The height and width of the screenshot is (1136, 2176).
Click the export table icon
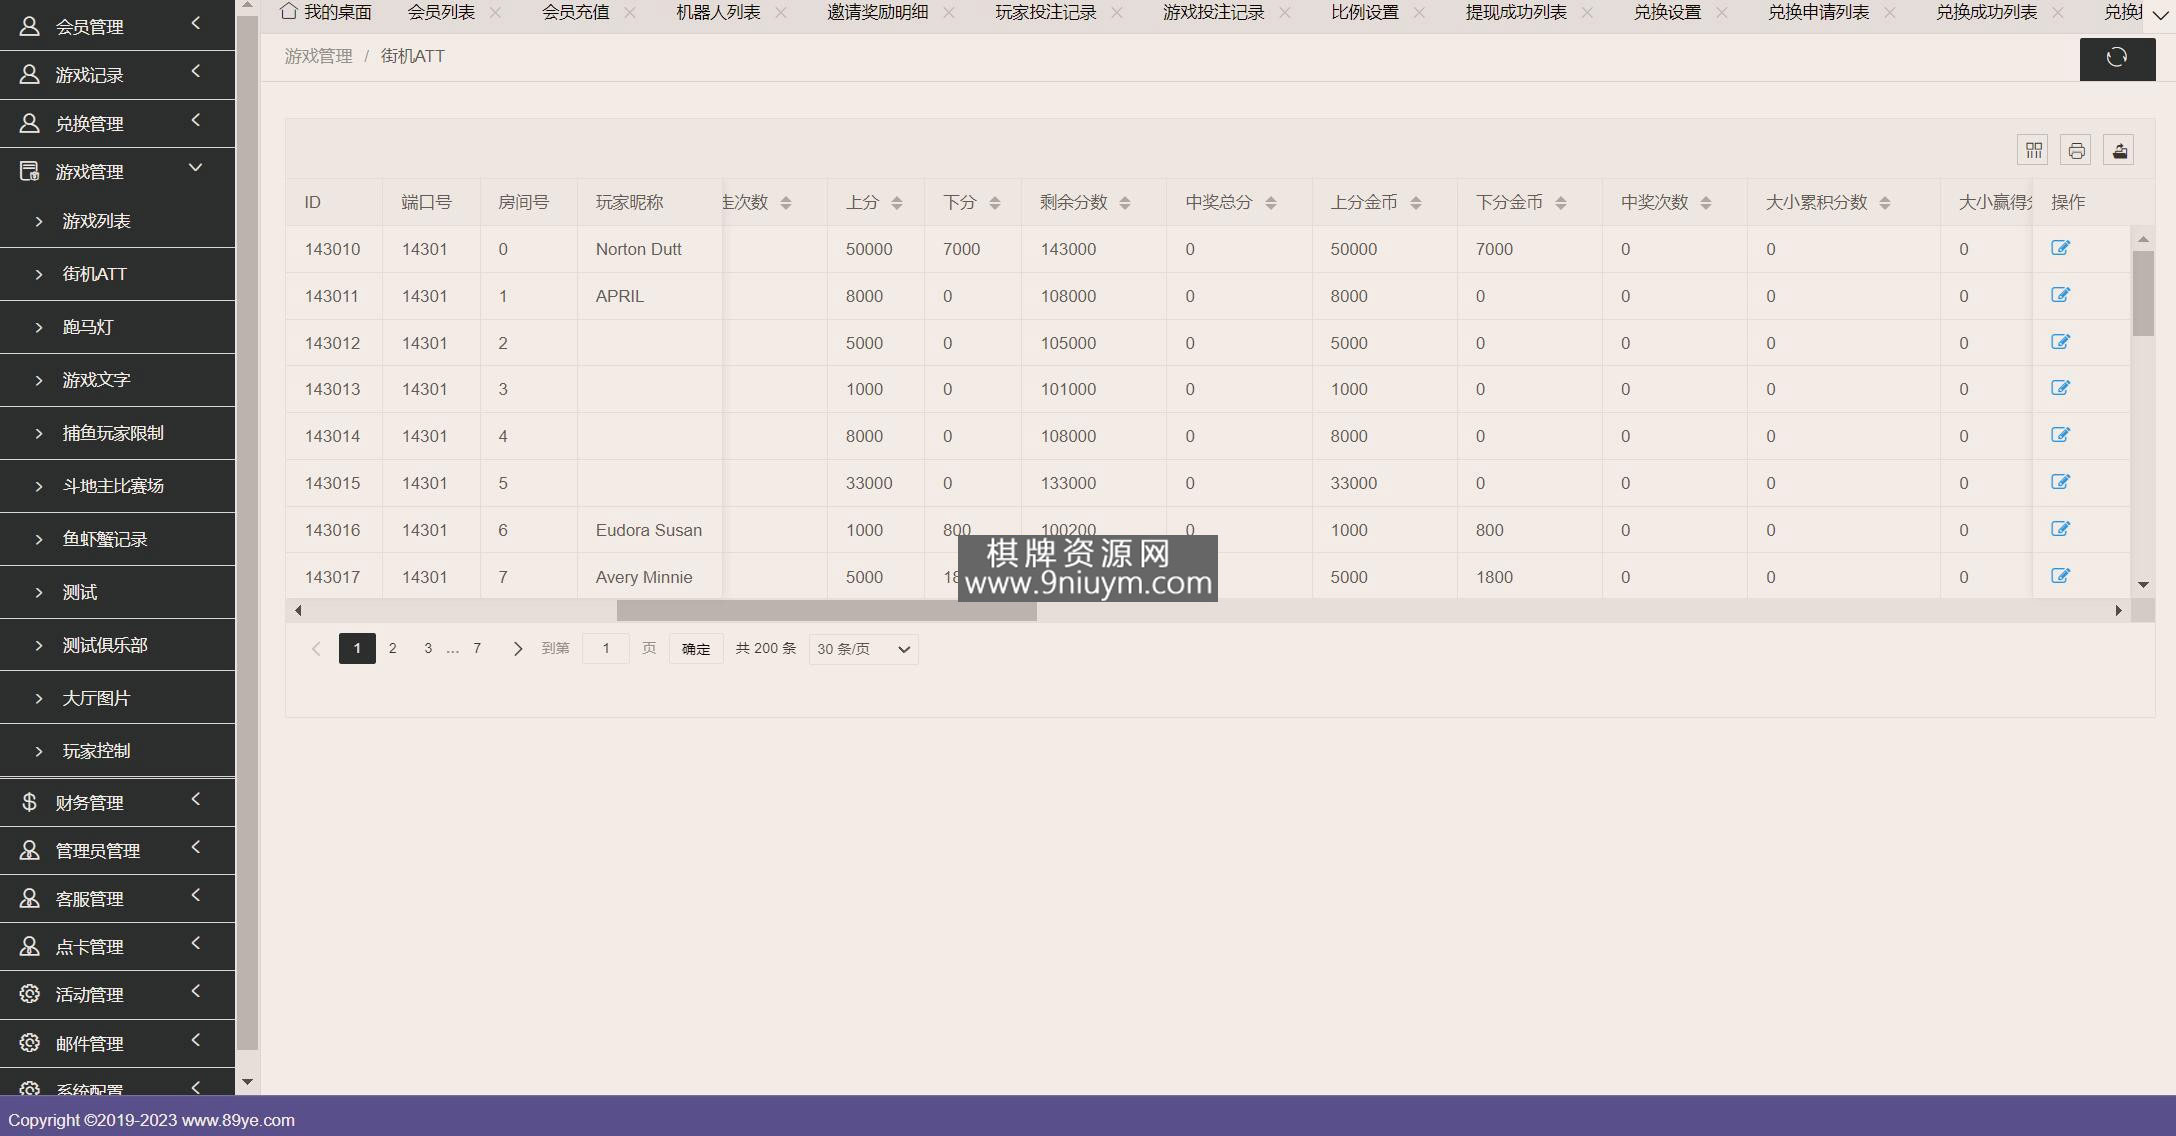coord(2119,150)
